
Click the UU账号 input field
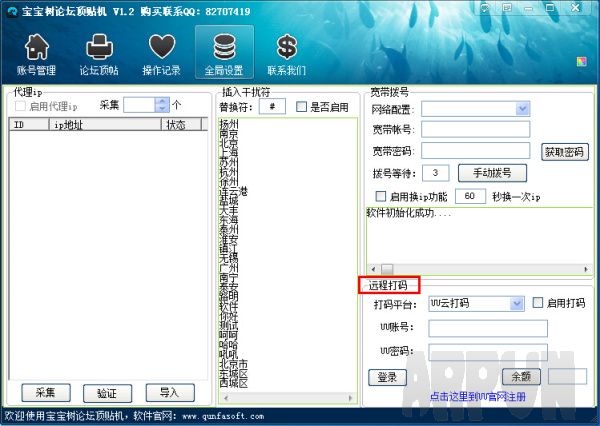coord(488,328)
